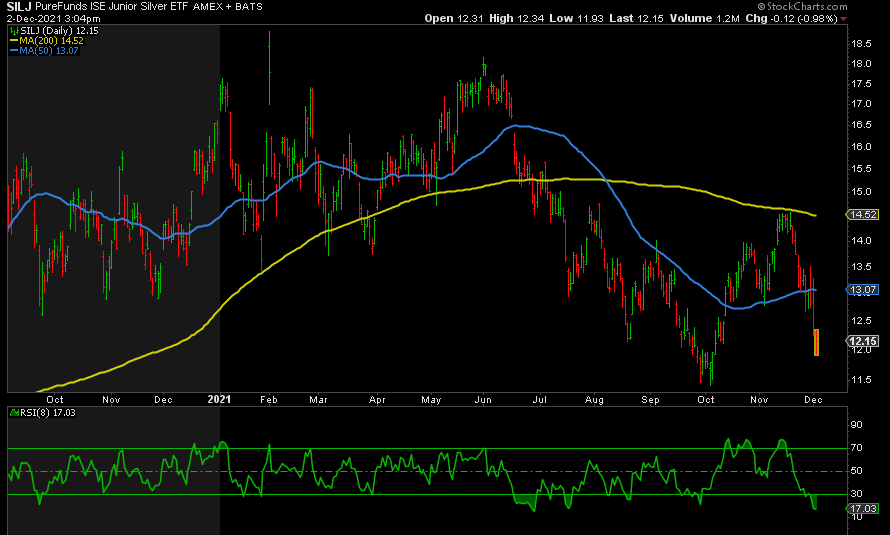Click the MA(200) 14.52 legend entry
The width and height of the screenshot is (890, 535).
click(x=51, y=41)
